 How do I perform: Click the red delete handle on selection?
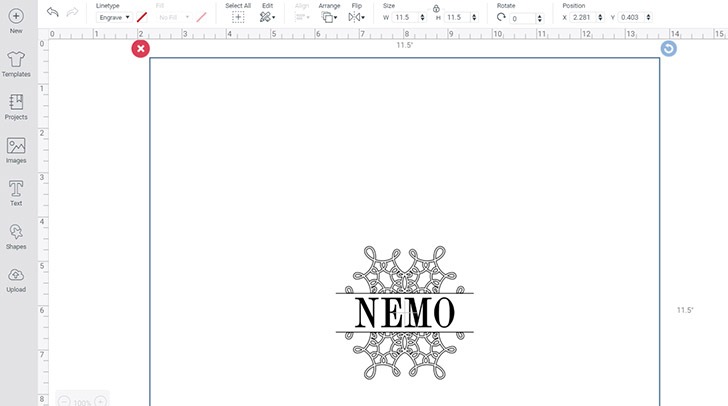point(141,49)
